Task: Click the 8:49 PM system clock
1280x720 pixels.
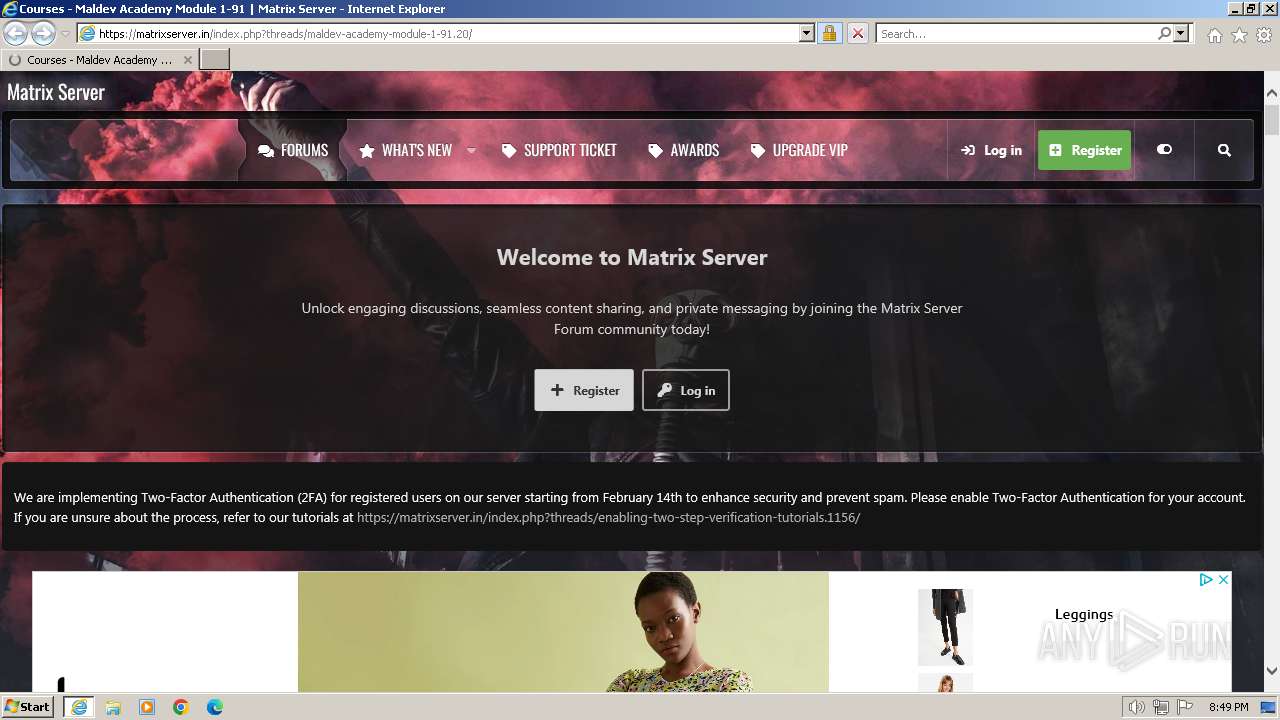Action: (x=1228, y=707)
